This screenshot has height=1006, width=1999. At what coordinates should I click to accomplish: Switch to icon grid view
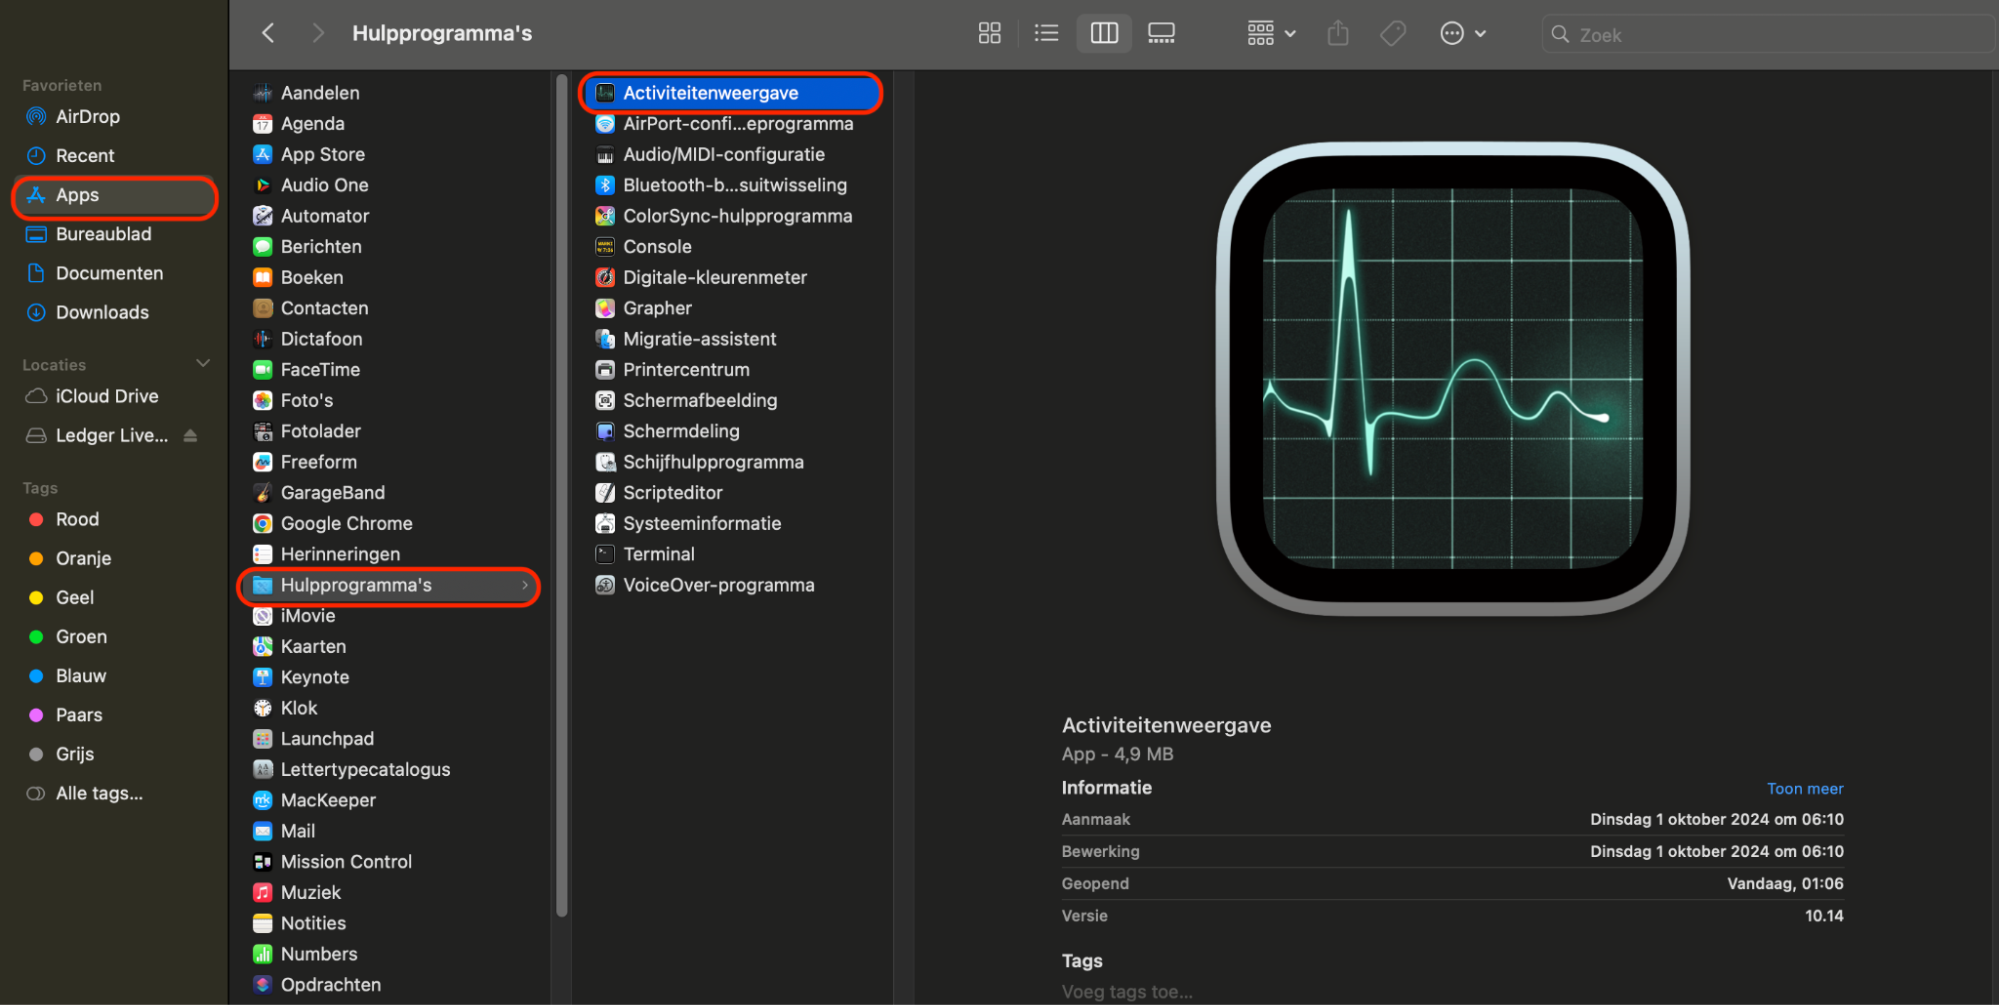pyautogui.click(x=989, y=34)
